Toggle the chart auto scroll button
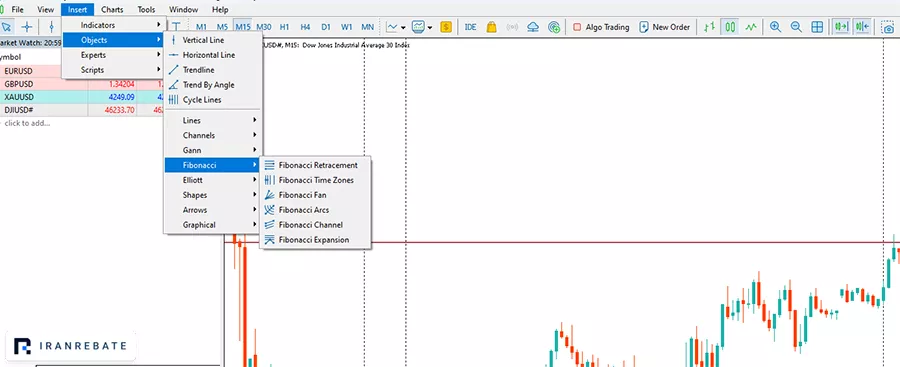The height and width of the screenshot is (367, 900). point(841,27)
